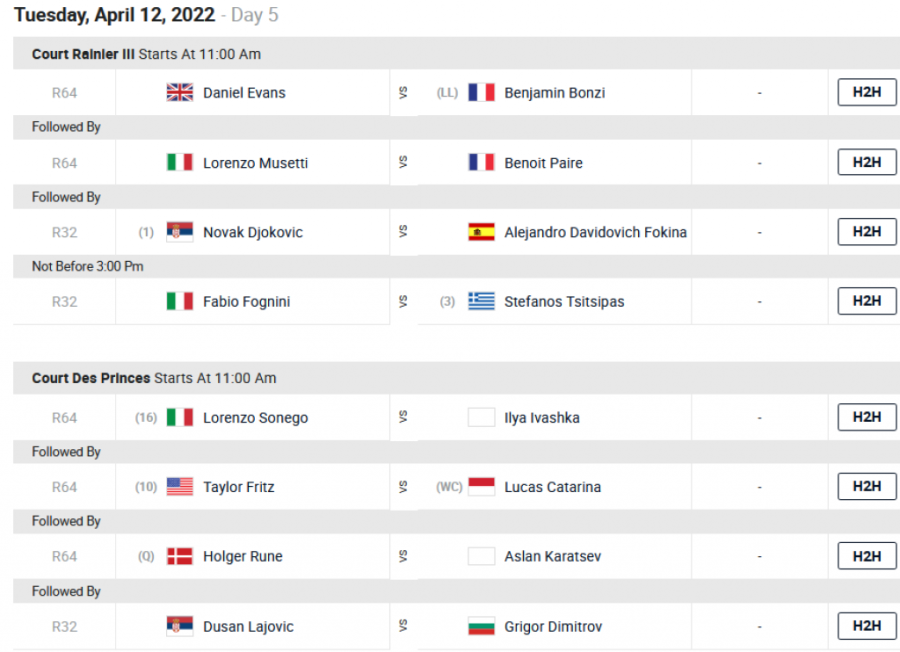The height and width of the screenshot is (652, 900).
Task: Click the Serbian flag beside Novak Djokovic
Action: [179, 232]
